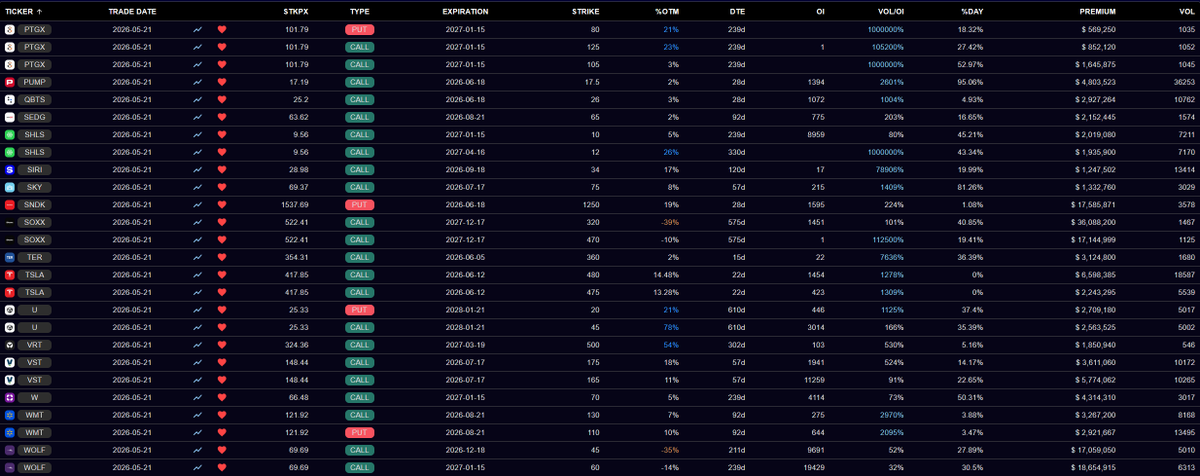Toggle the heart favorite on the W row

click(x=222, y=397)
